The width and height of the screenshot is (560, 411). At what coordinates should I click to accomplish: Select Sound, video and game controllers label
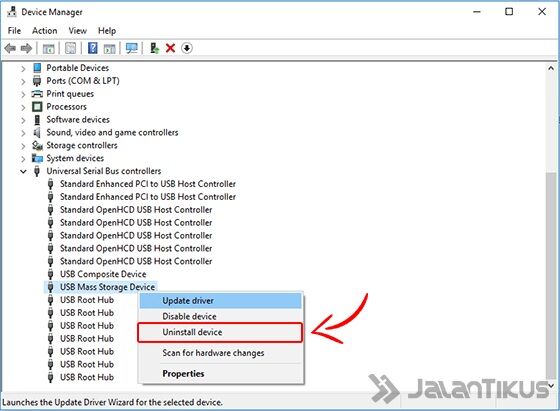[112, 132]
